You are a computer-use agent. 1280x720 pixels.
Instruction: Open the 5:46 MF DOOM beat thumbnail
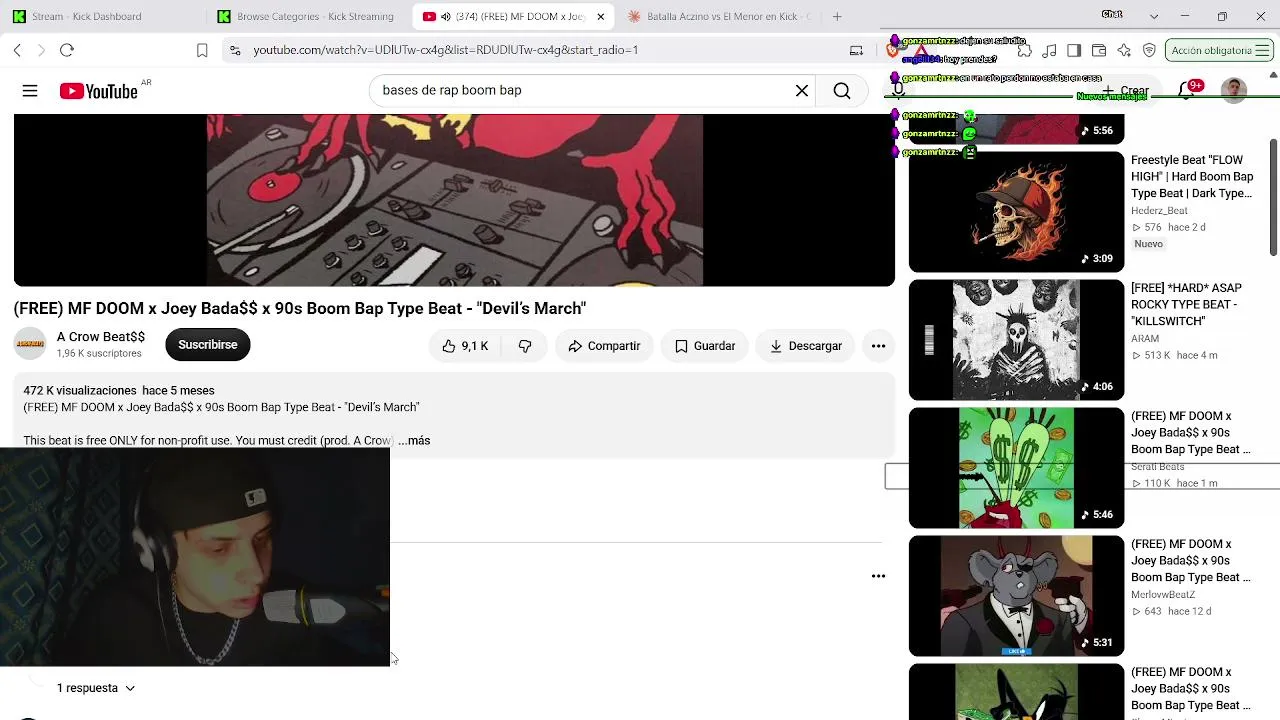(x=1016, y=468)
